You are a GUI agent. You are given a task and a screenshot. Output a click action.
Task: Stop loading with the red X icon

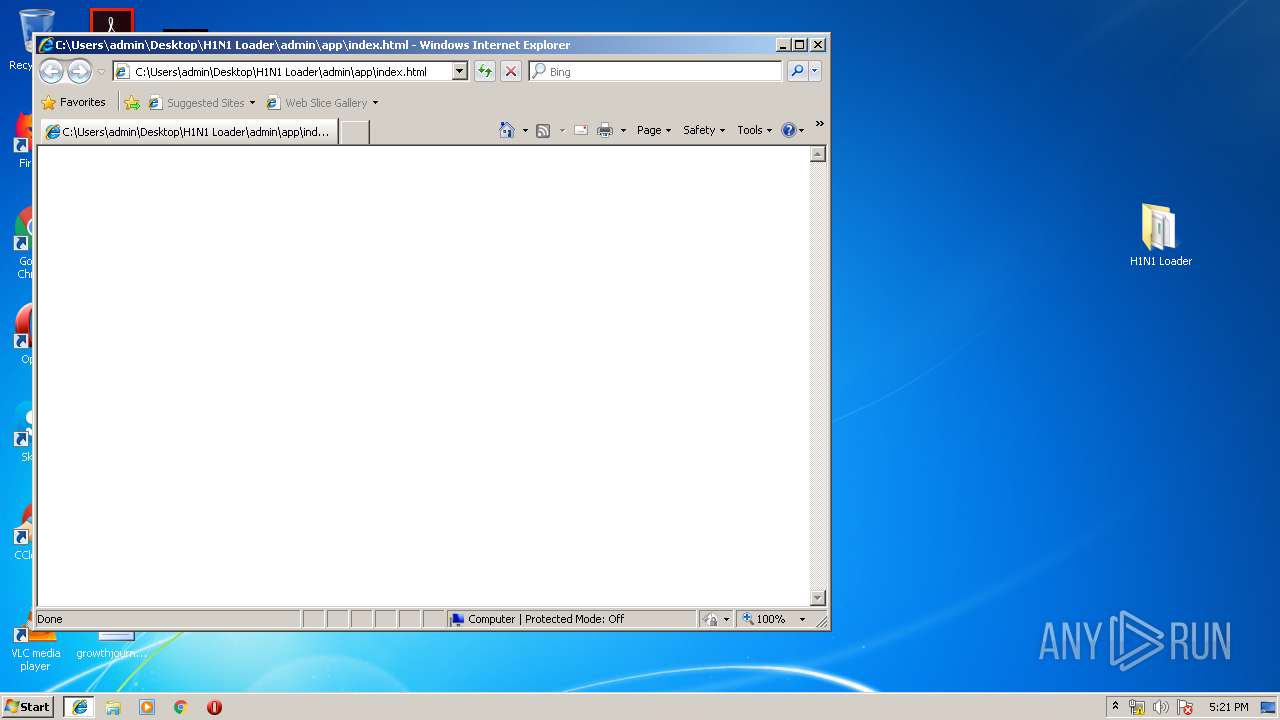511,72
